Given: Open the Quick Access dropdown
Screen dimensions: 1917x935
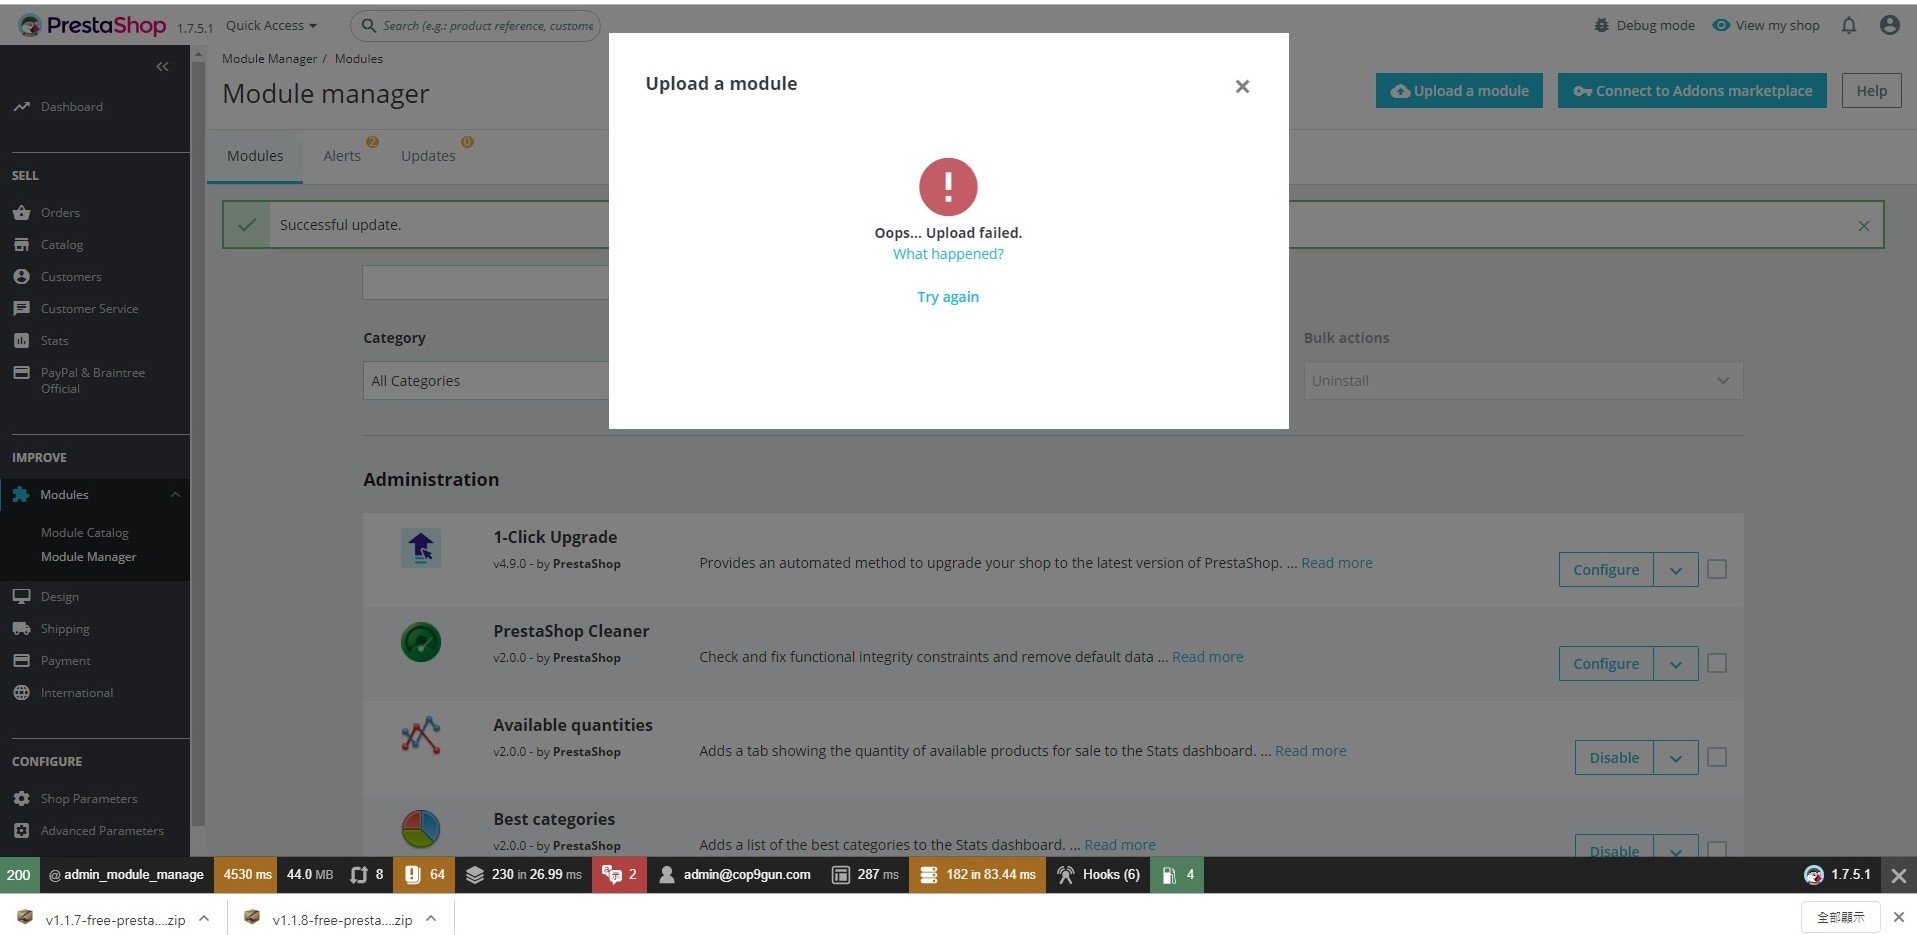Looking at the screenshot, I should pyautogui.click(x=271, y=25).
